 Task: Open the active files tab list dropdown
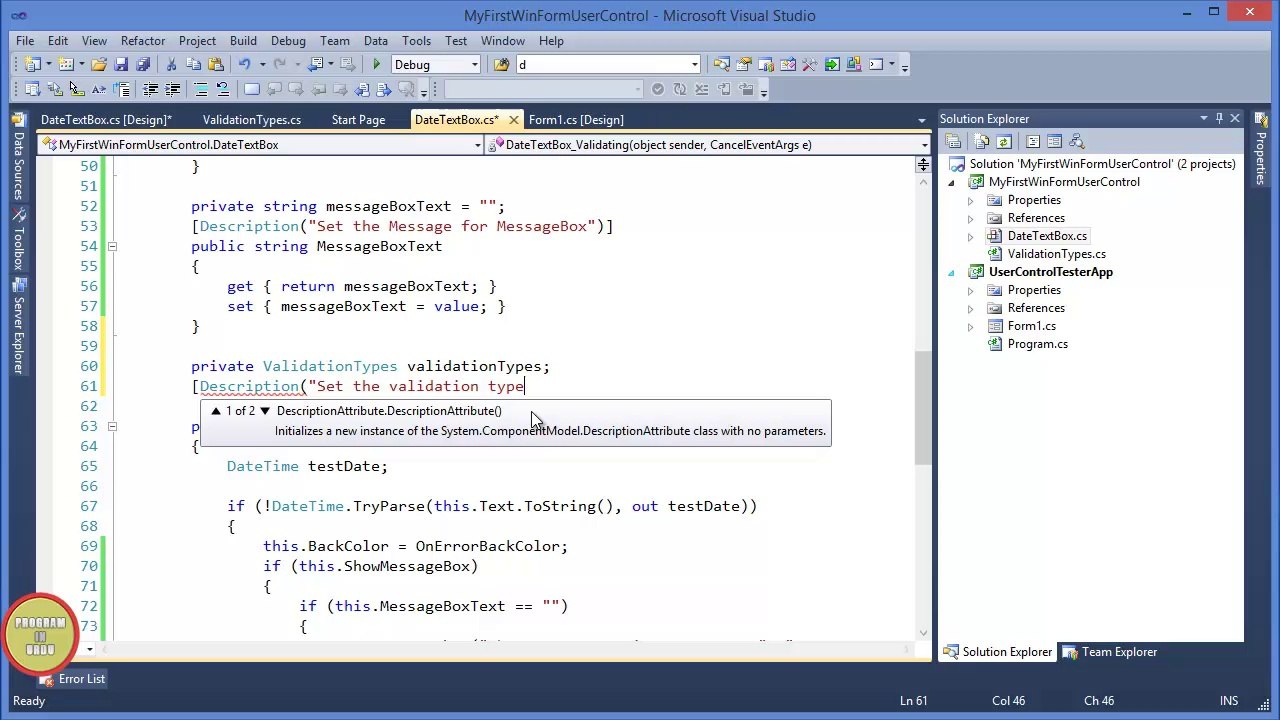(922, 120)
